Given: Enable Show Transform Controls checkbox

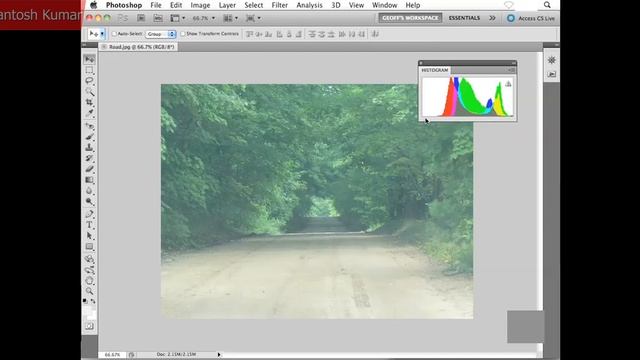Looking at the screenshot, I should 183,34.
